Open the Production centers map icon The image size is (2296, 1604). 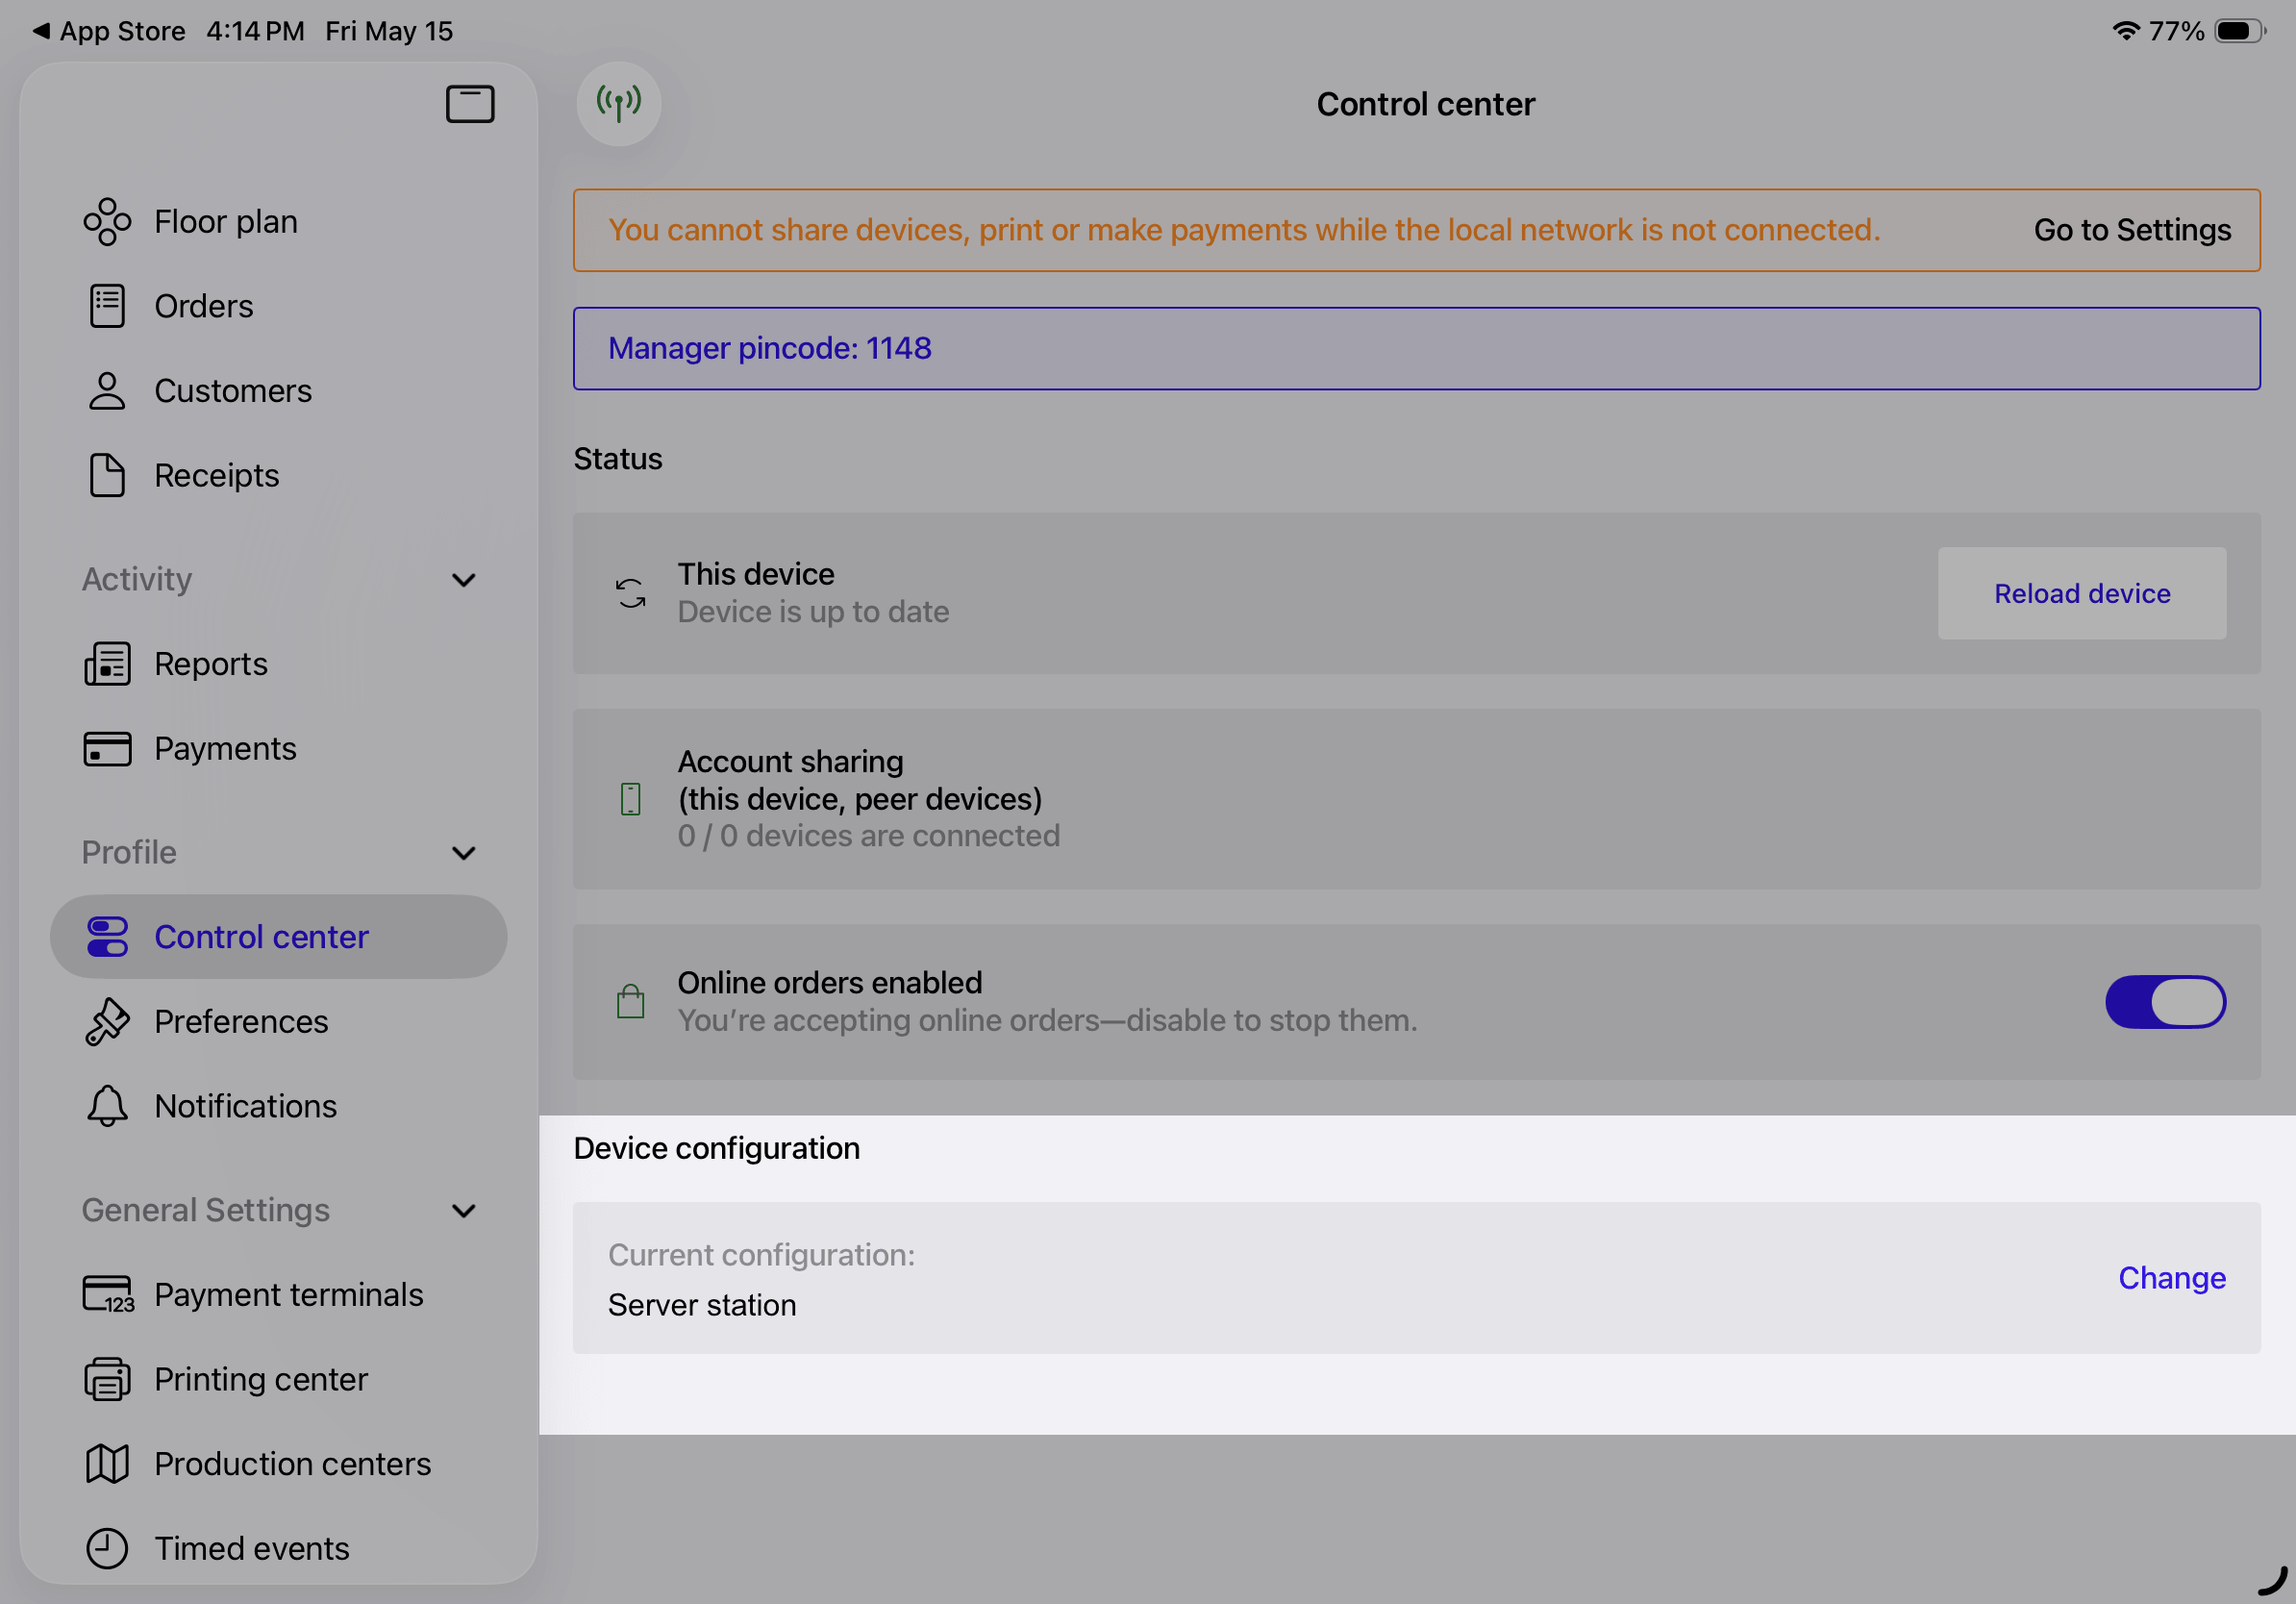107,1464
